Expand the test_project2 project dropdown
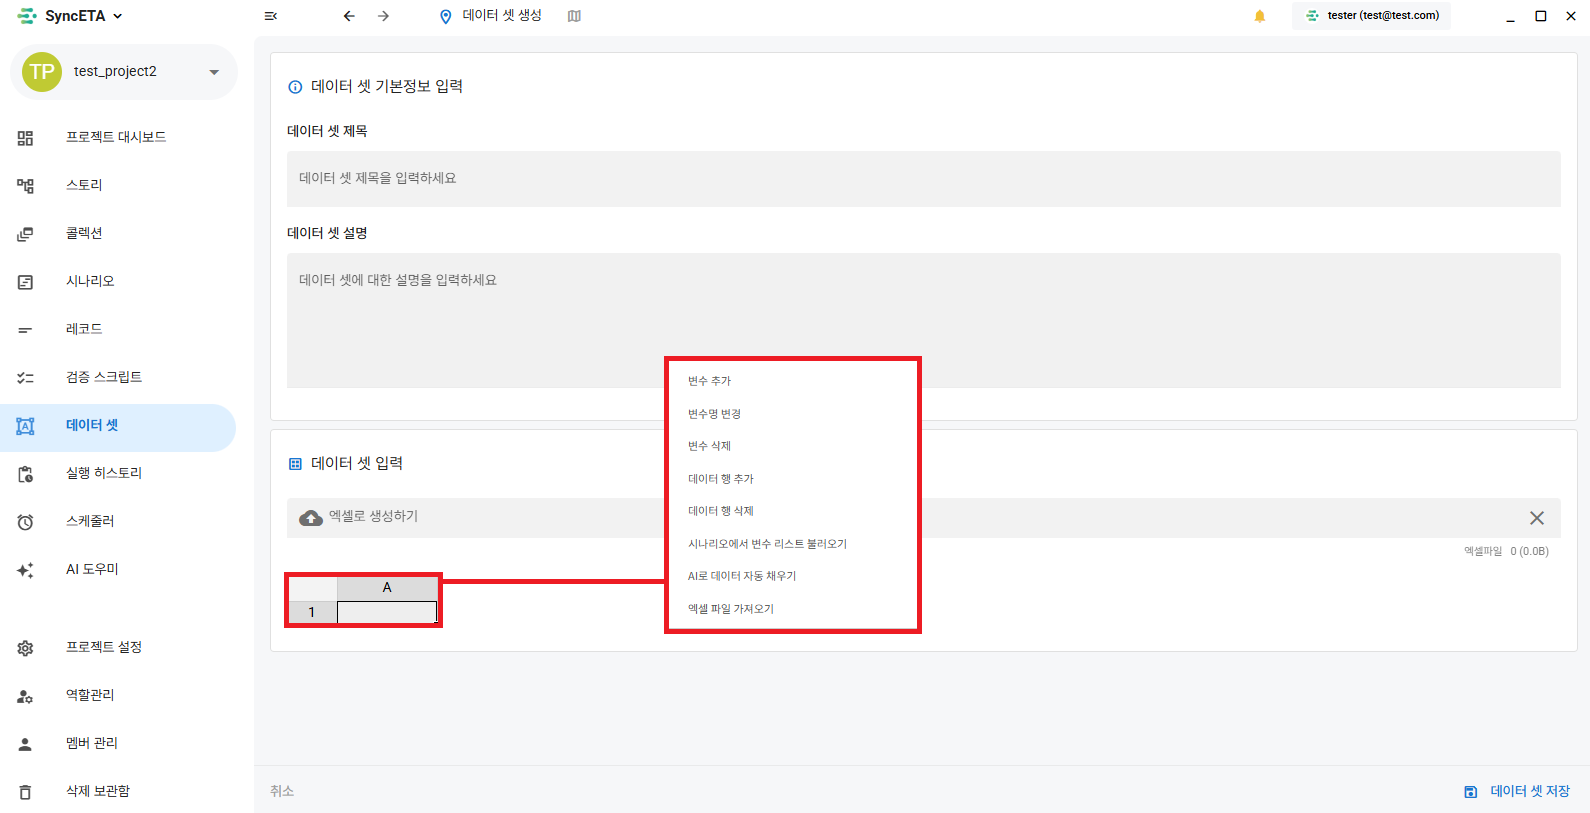Screen dimensions: 1590x813 click(x=214, y=72)
